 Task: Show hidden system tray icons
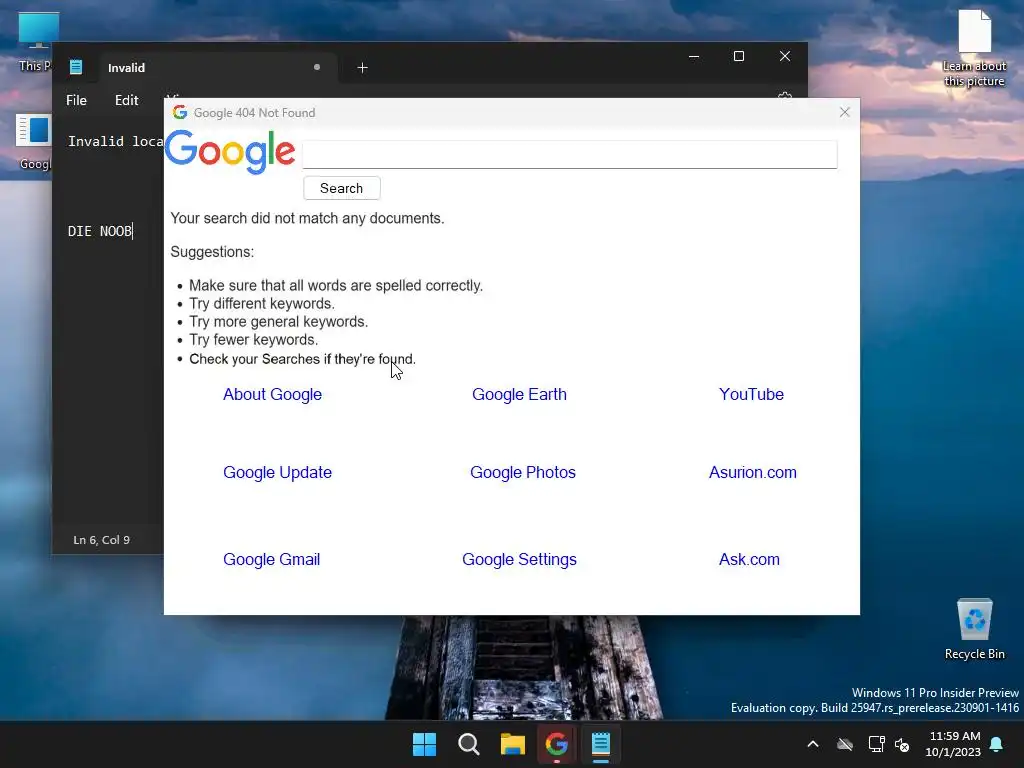pyautogui.click(x=813, y=744)
